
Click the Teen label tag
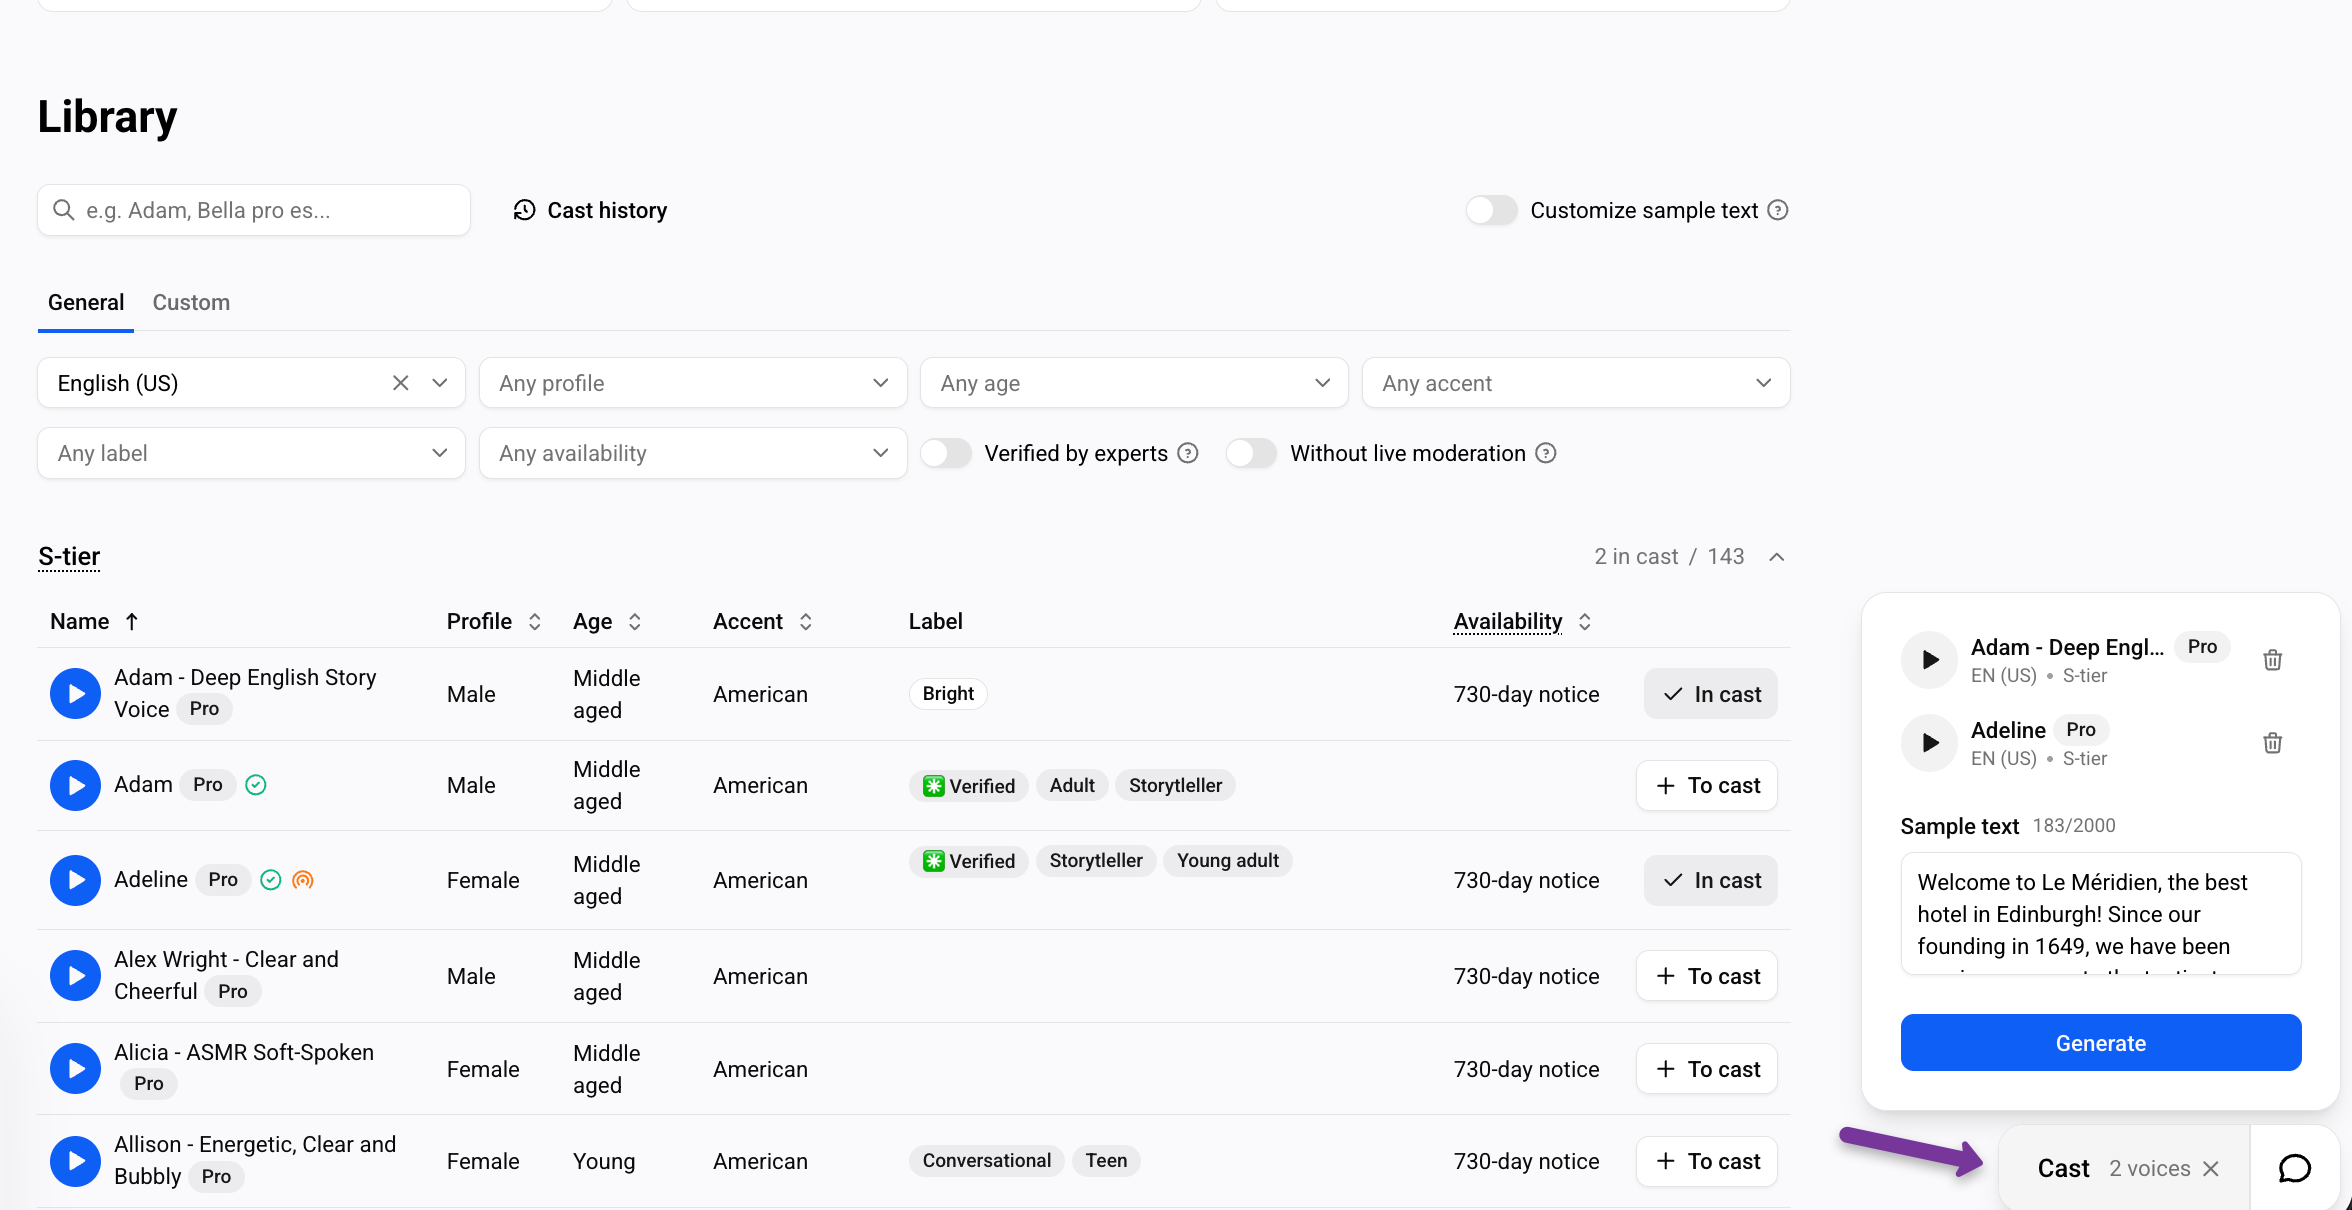(1106, 1161)
